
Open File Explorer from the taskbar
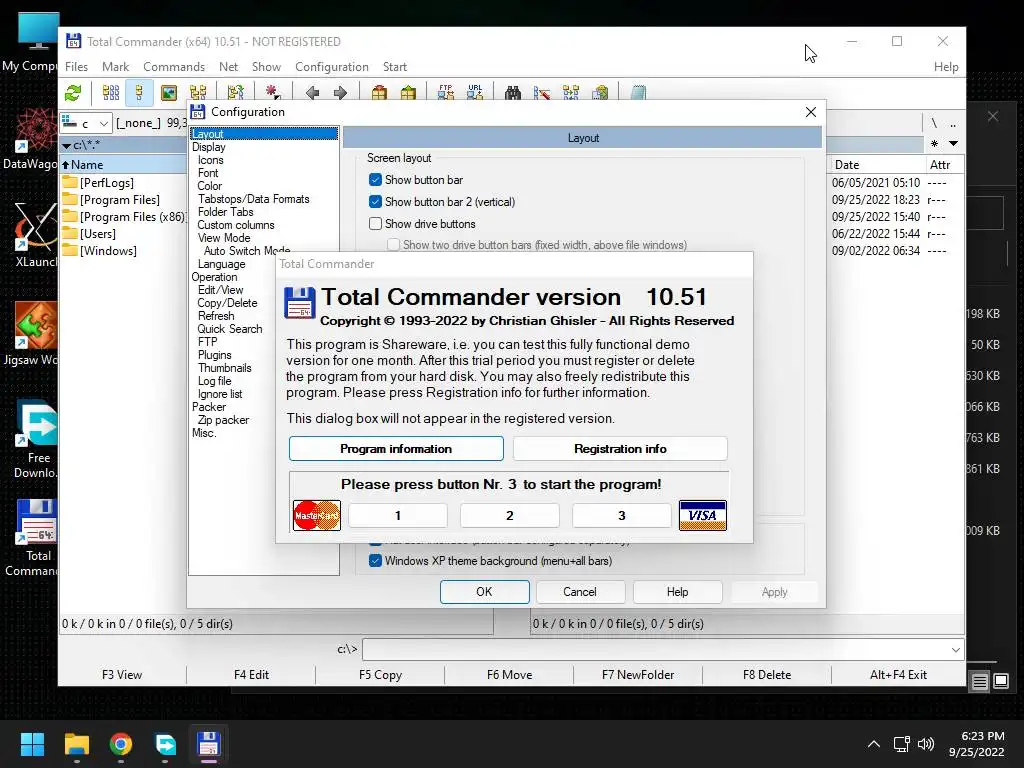[x=76, y=744]
